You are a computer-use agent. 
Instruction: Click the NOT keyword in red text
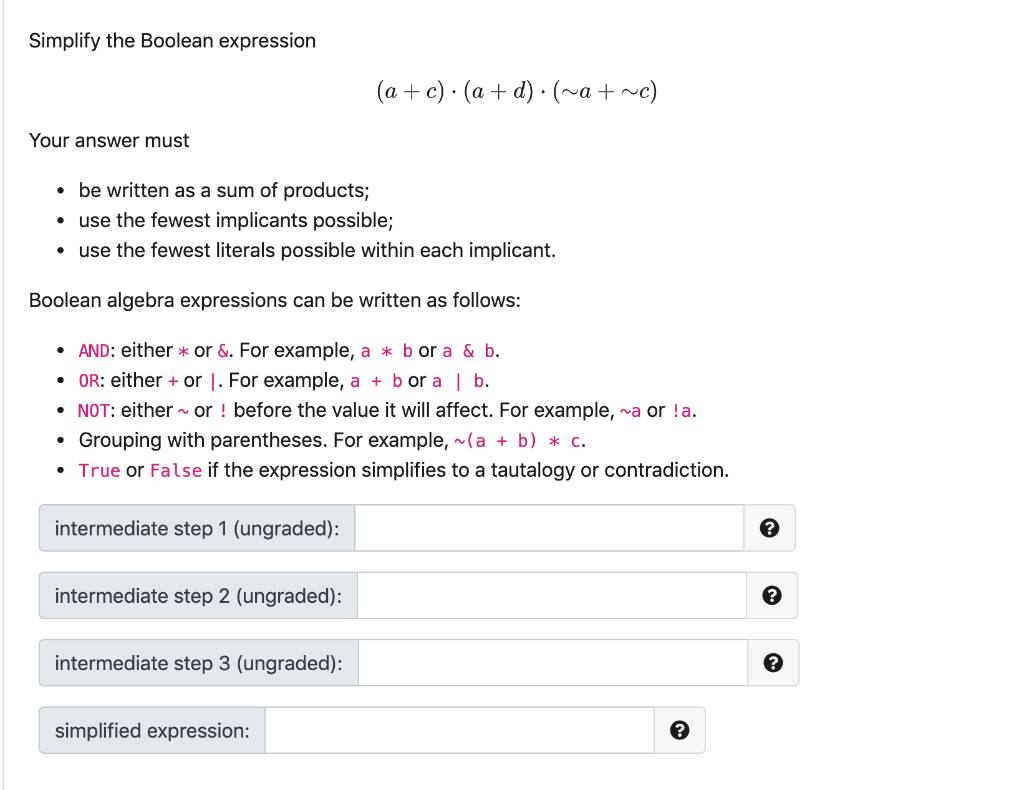(x=93, y=410)
